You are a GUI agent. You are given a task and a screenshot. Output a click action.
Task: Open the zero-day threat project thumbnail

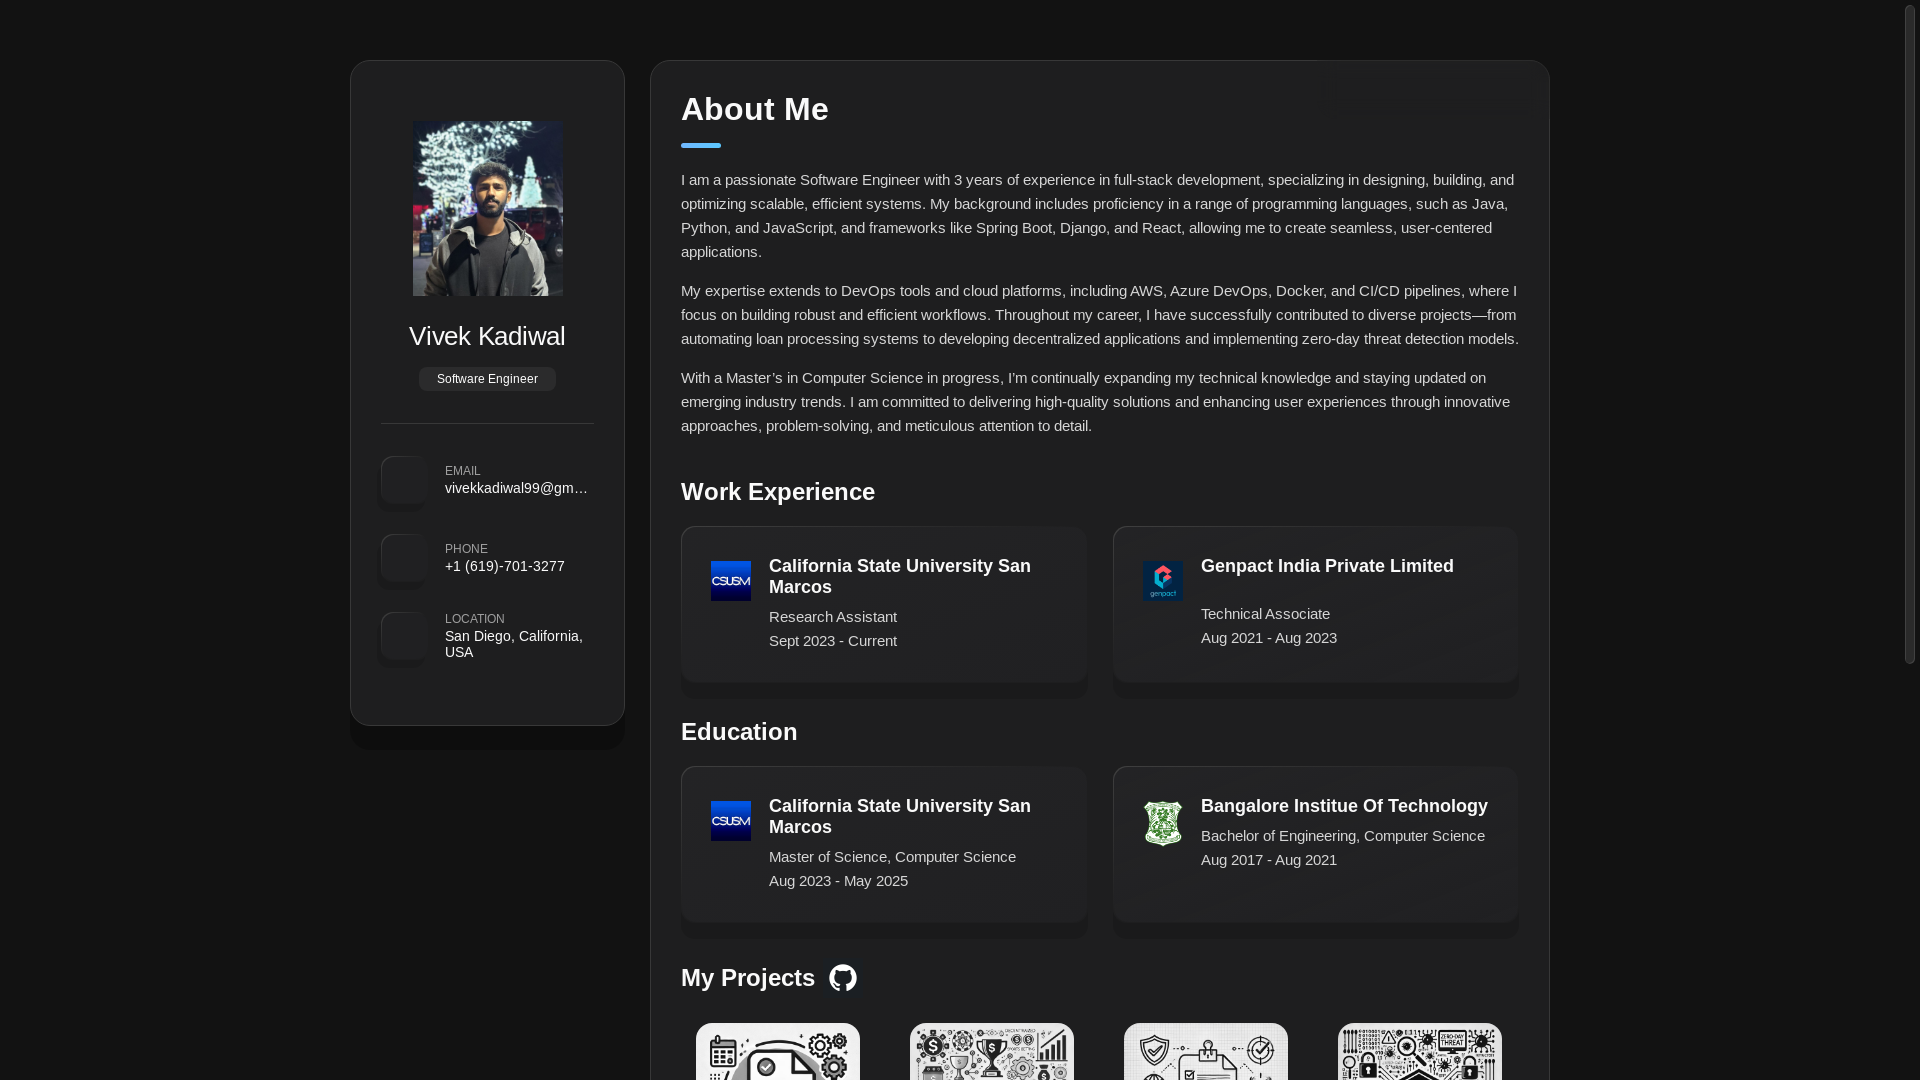[1420, 1051]
